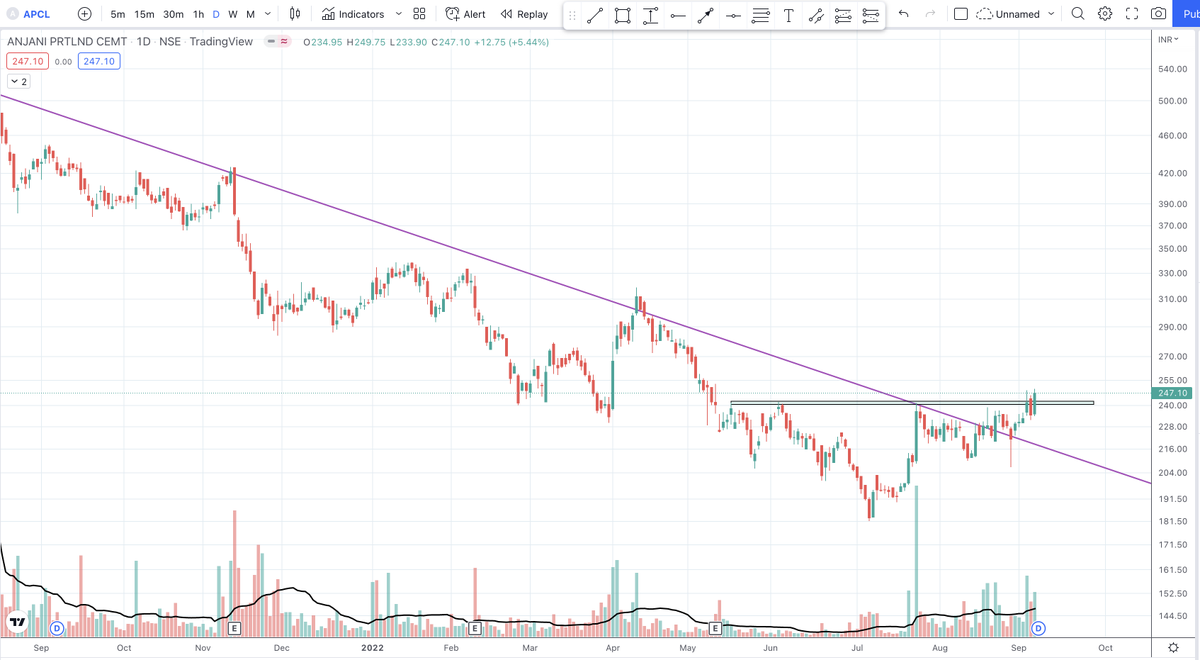
Task: Select the Horizontal Line tool
Action: 733,15
